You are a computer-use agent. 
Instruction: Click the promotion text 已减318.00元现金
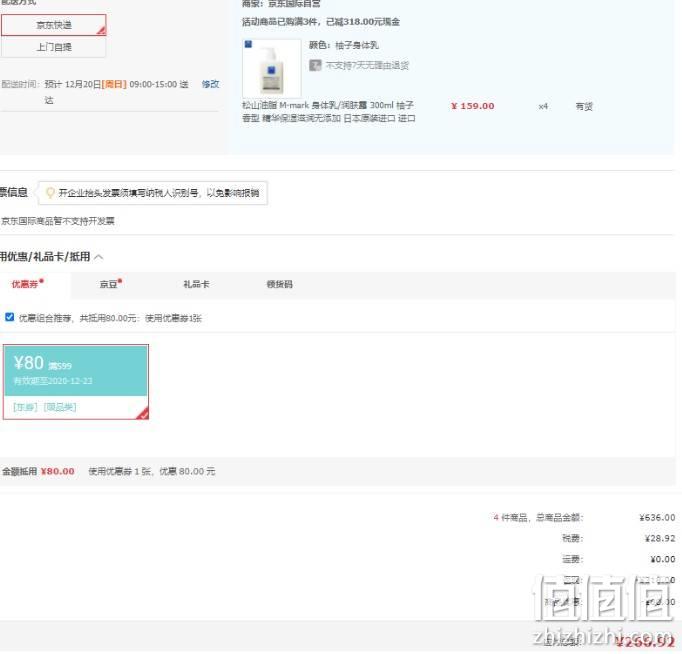click(x=363, y=22)
